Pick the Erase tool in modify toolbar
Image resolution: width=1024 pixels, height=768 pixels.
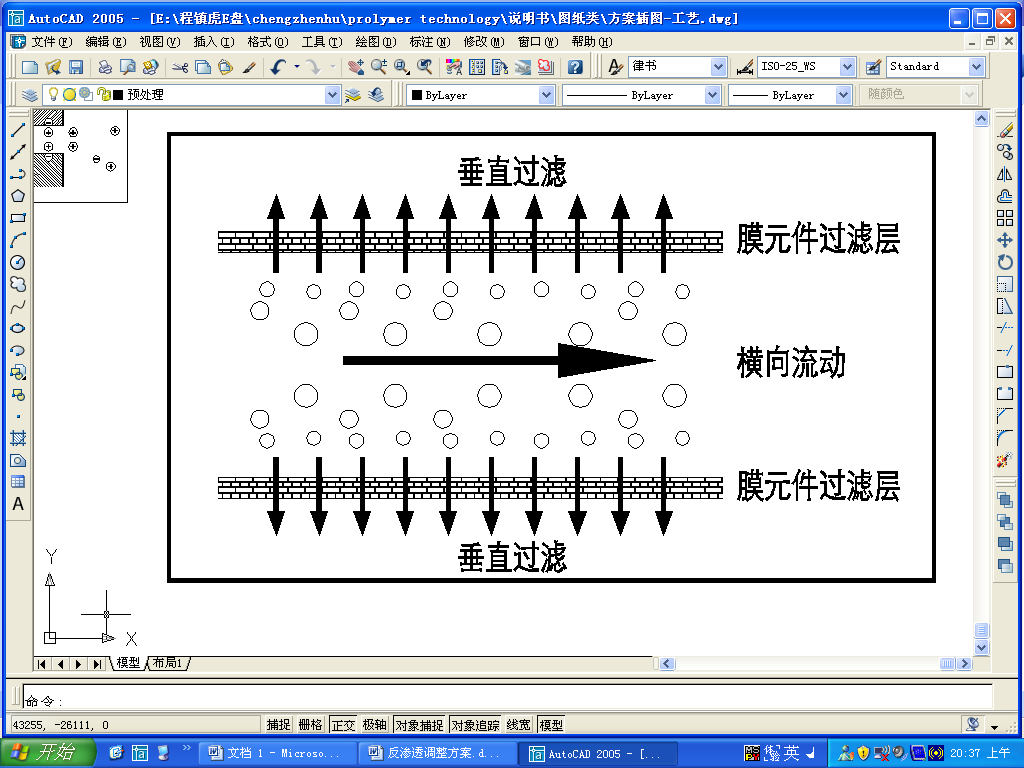tap(1005, 130)
